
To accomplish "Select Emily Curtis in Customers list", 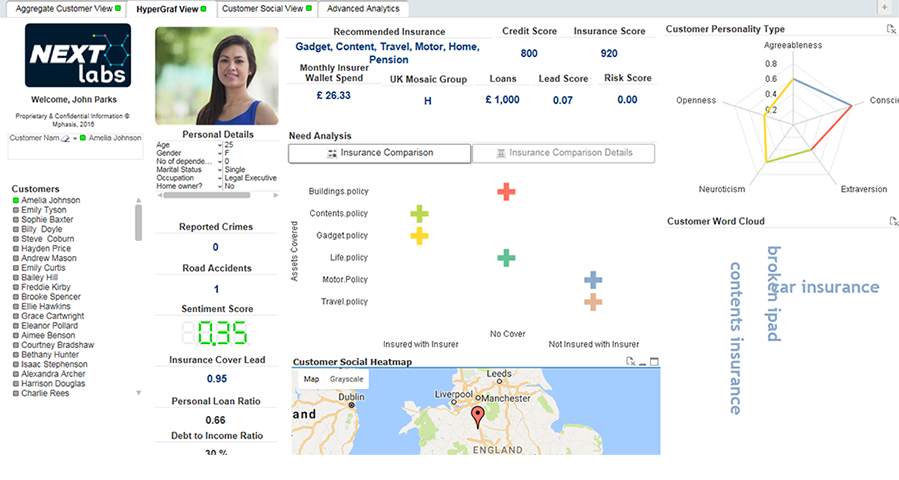I will click(43, 268).
